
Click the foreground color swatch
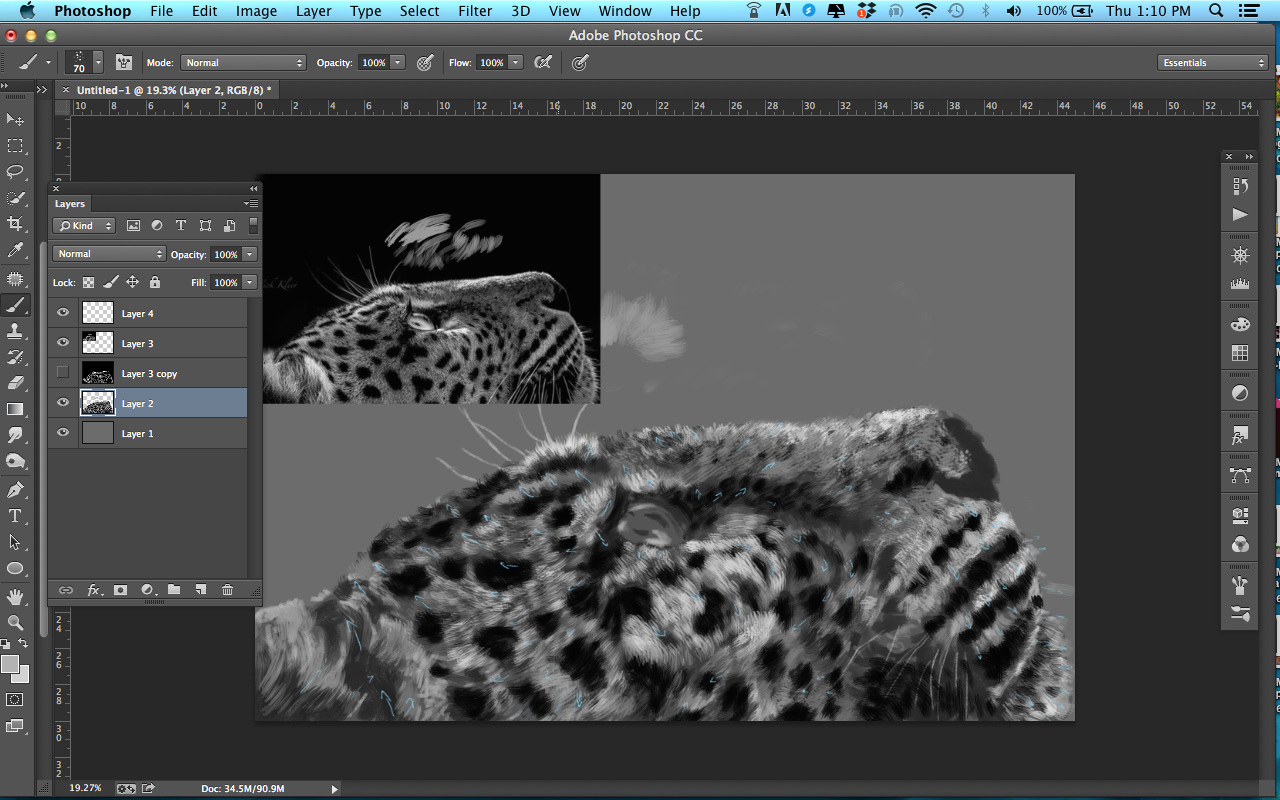point(10,664)
